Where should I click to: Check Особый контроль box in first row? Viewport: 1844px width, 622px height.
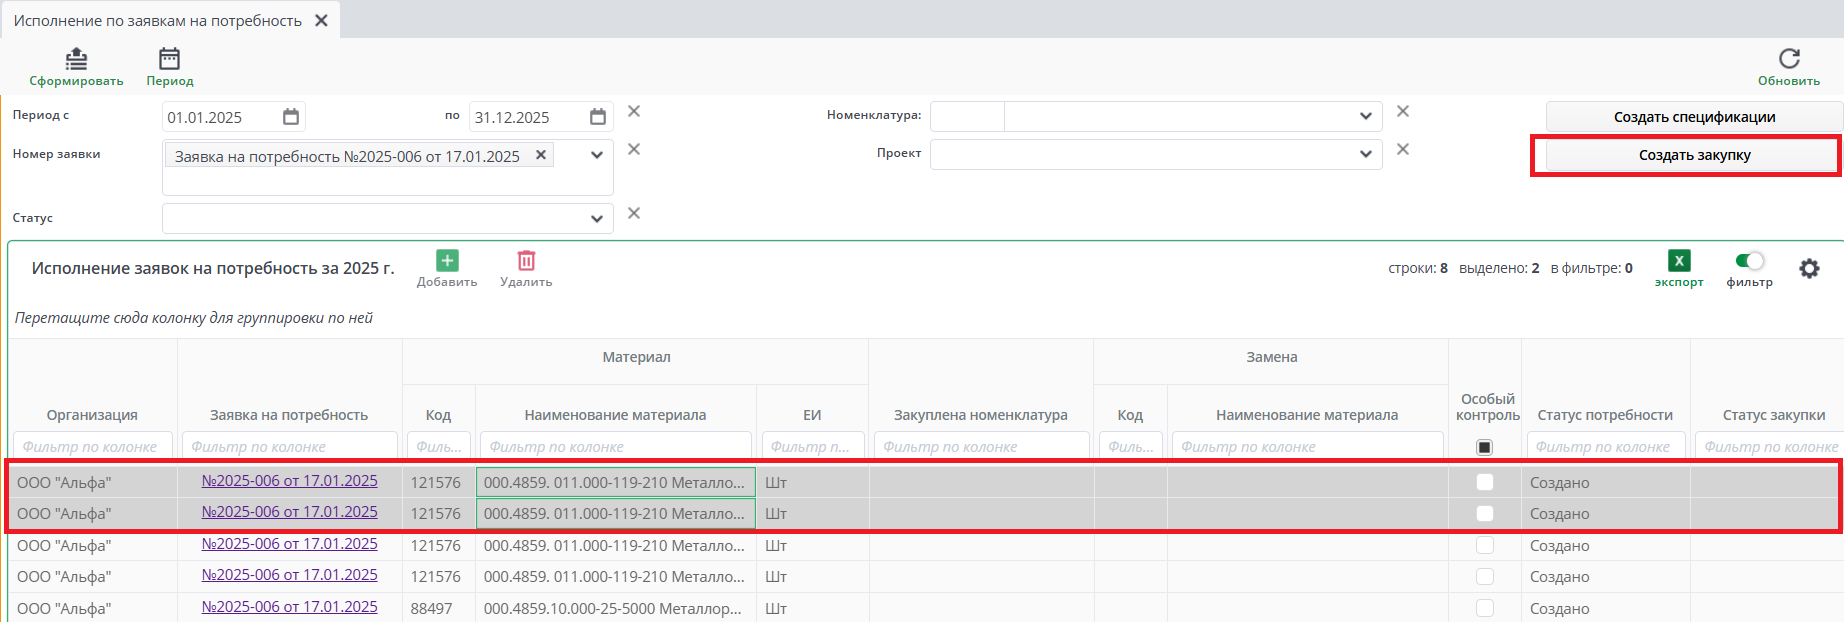(1485, 482)
